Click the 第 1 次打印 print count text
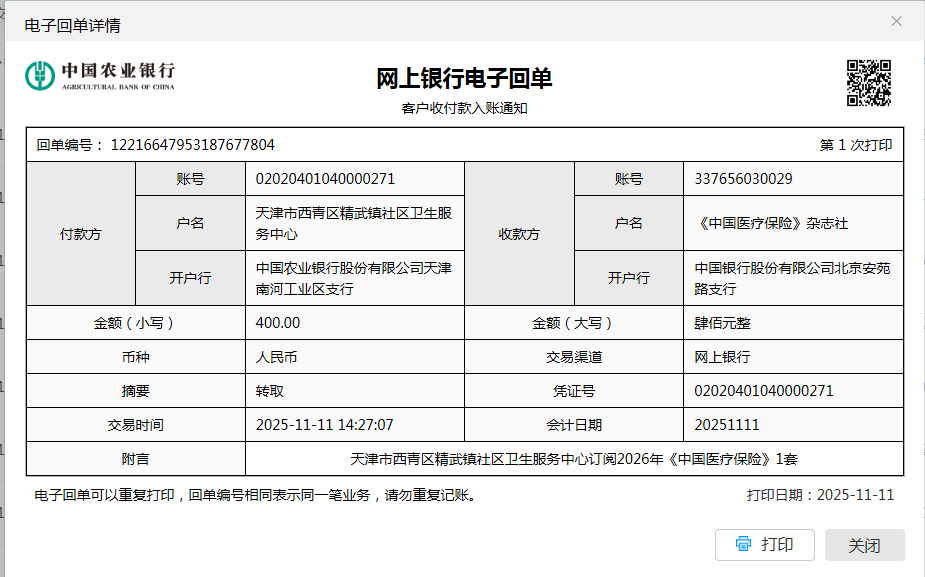Viewport: 925px width, 577px height. [x=856, y=145]
